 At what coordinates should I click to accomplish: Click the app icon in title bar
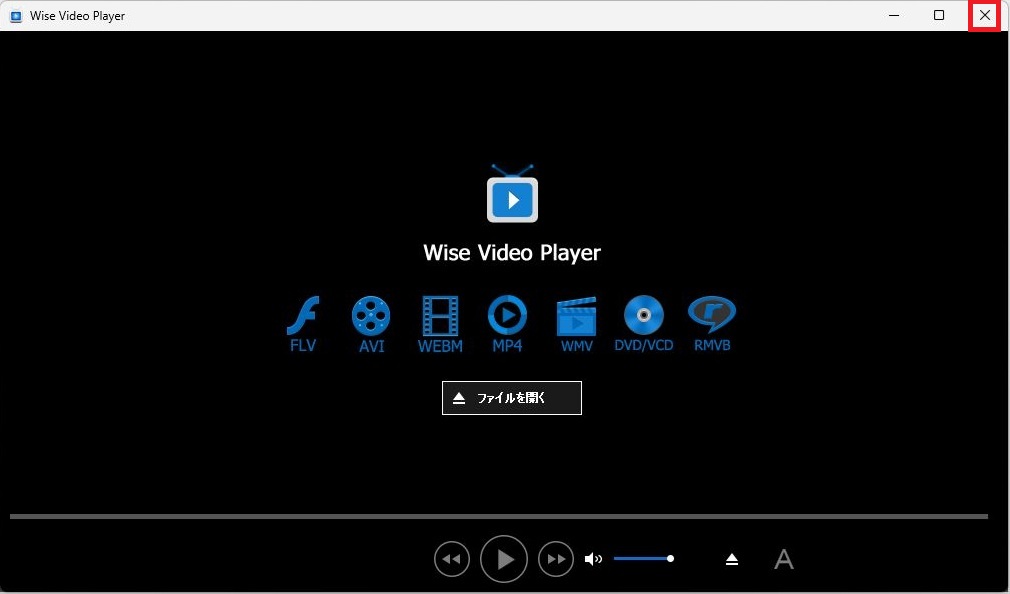pos(15,16)
